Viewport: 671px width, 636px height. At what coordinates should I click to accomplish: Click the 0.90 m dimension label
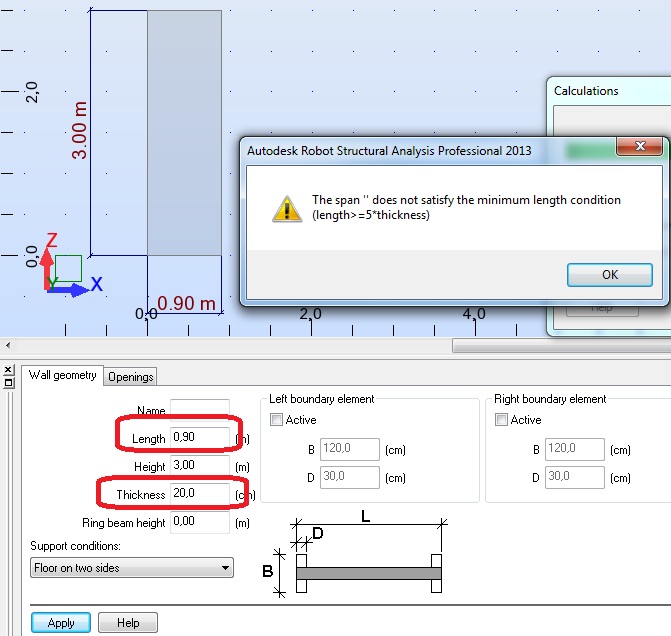(x=187, y=303)
